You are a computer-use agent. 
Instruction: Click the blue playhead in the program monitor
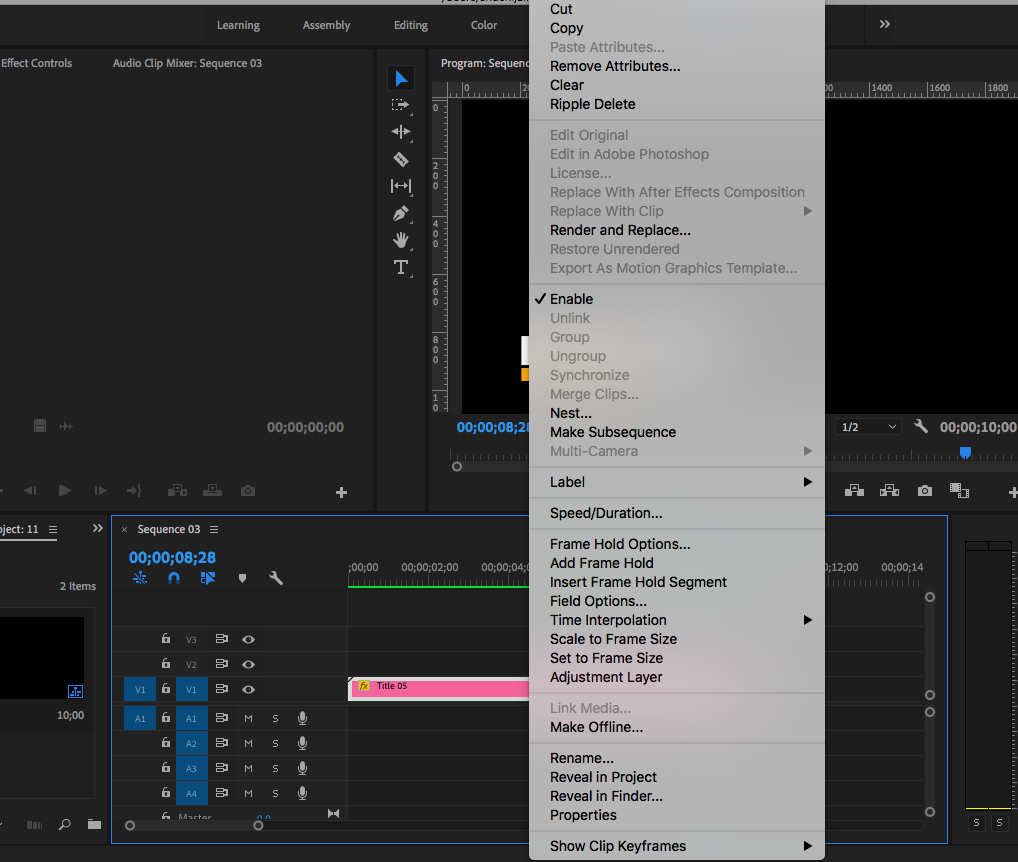[x=964, y=453]
